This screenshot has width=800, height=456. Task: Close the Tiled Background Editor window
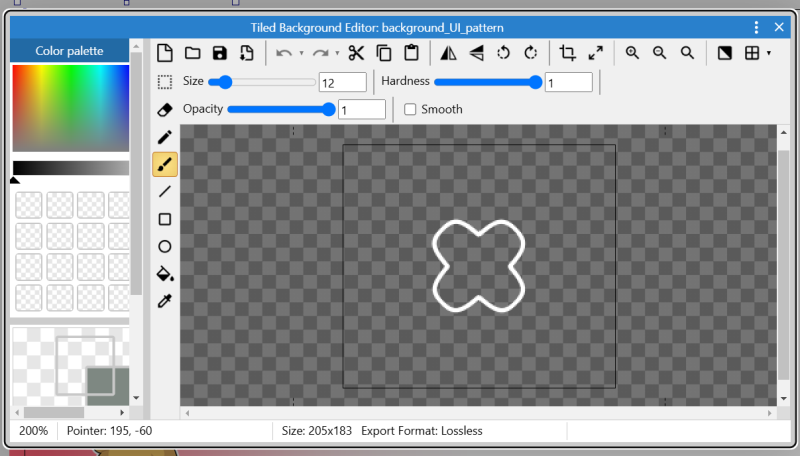[x=779, y=27]
